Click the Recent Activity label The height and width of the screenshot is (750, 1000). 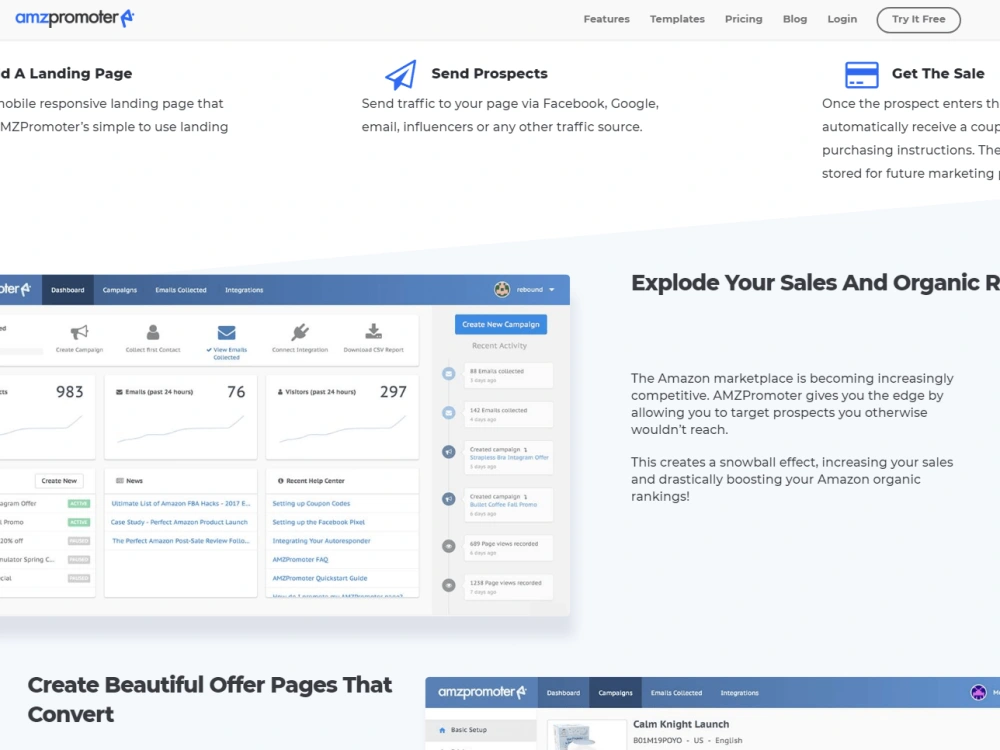499,346
